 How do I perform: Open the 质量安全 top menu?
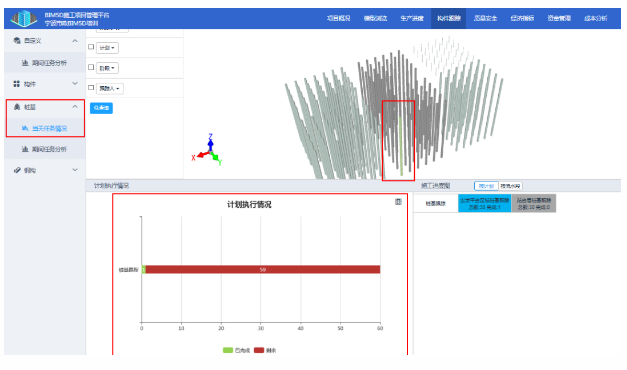(x=485, y=18)
